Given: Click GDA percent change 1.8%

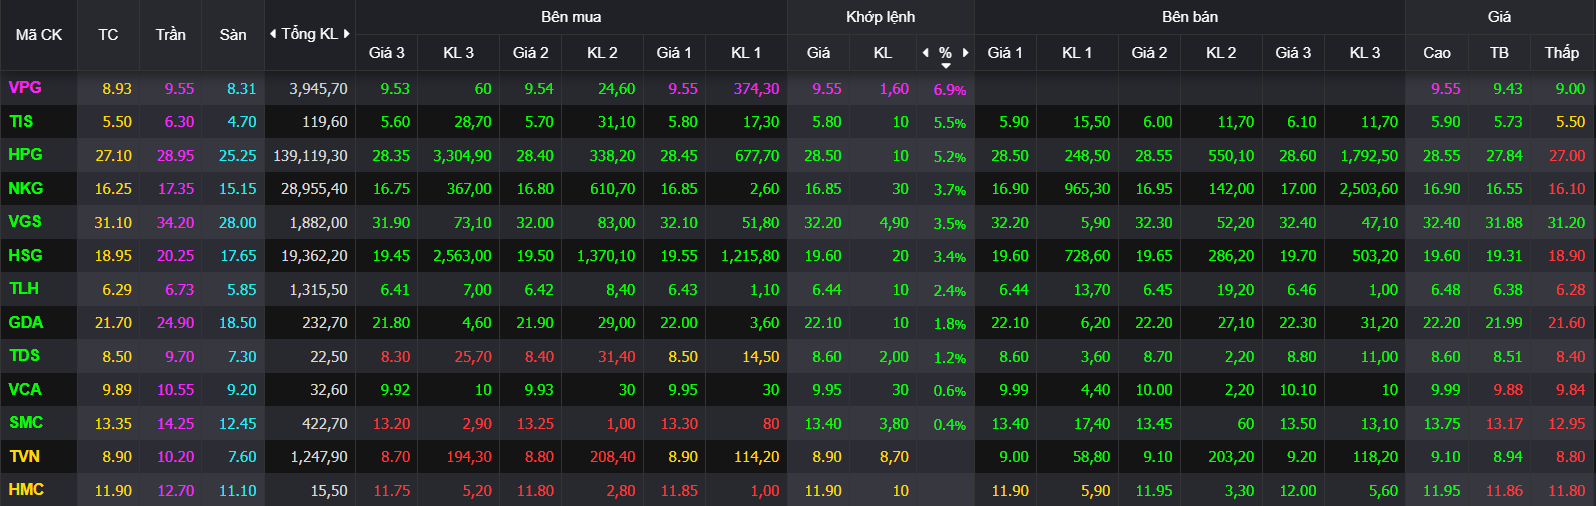Looking at the screenshot, I should [950, 324].
